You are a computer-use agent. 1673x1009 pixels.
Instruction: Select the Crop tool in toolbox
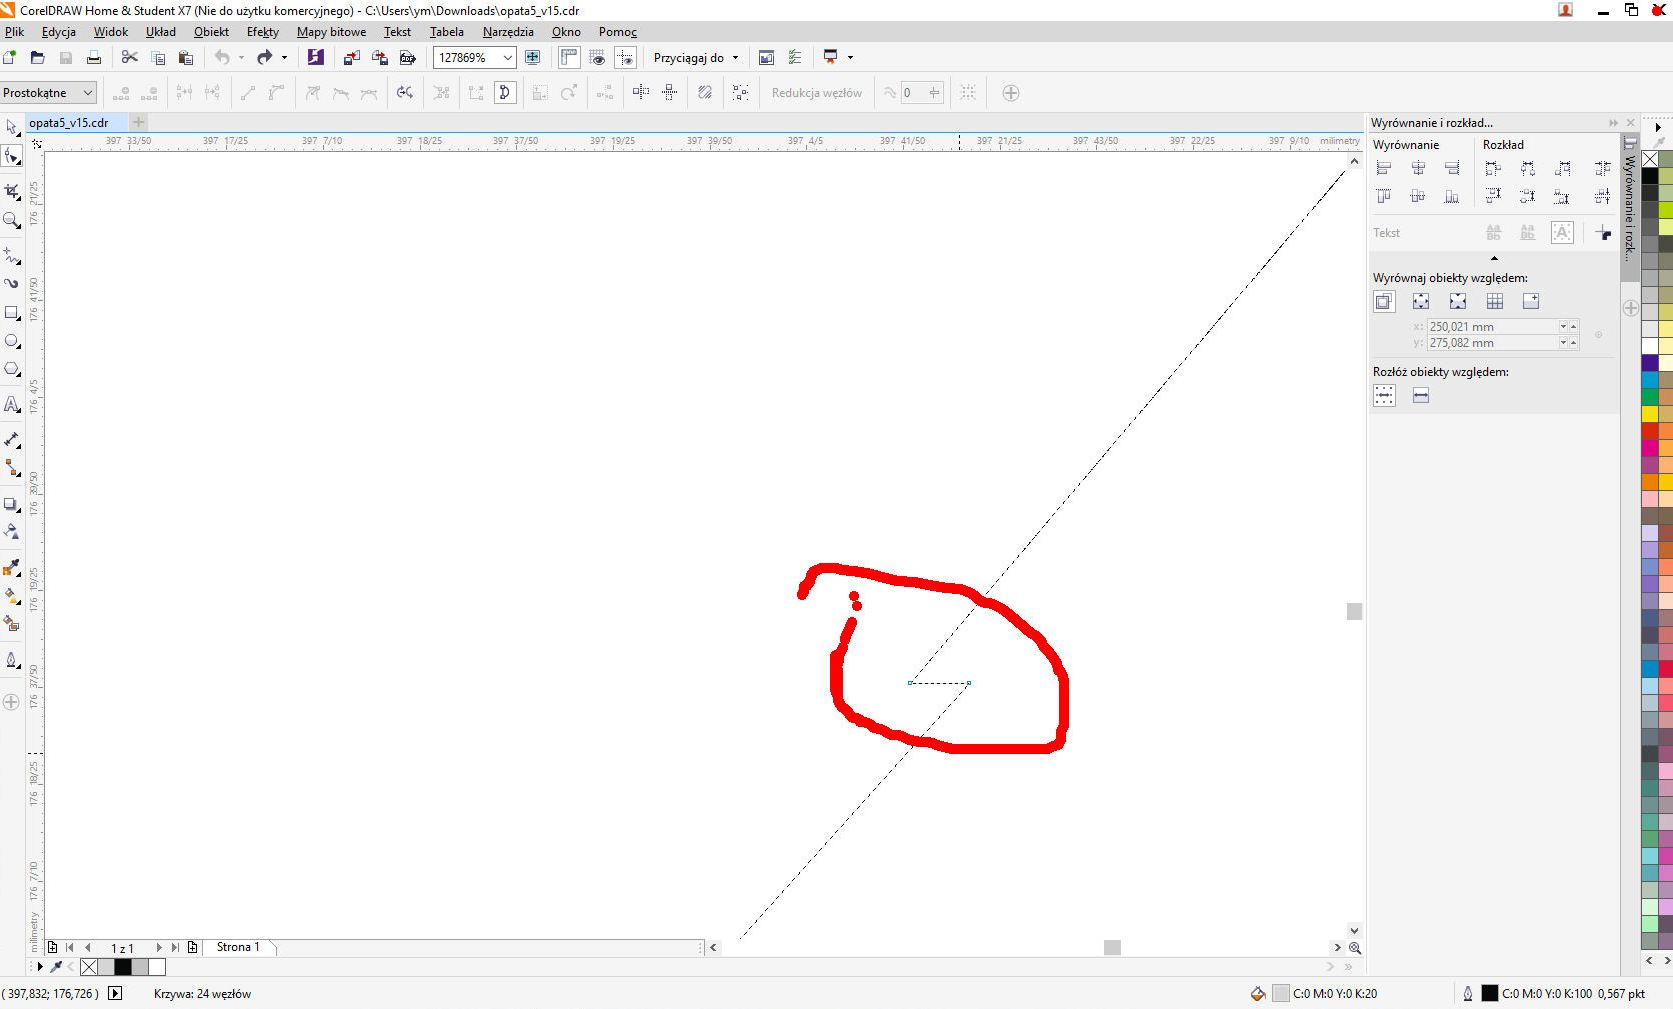[12, 191]
